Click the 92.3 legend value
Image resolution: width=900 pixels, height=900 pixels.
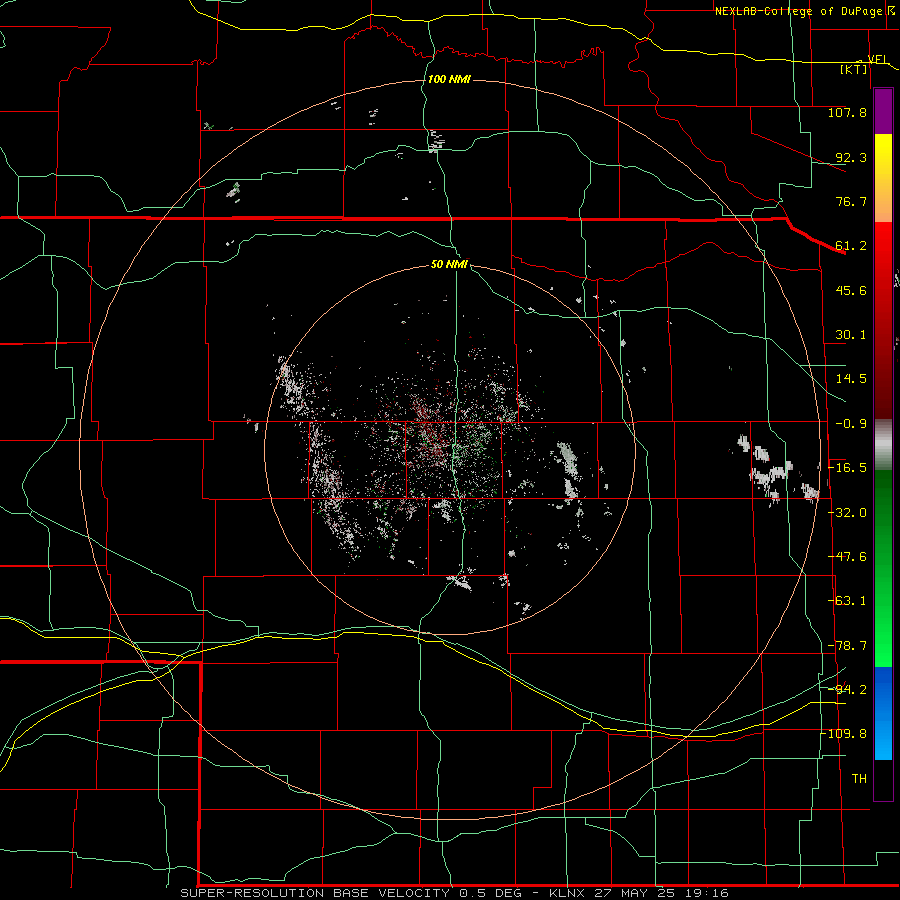851,157
